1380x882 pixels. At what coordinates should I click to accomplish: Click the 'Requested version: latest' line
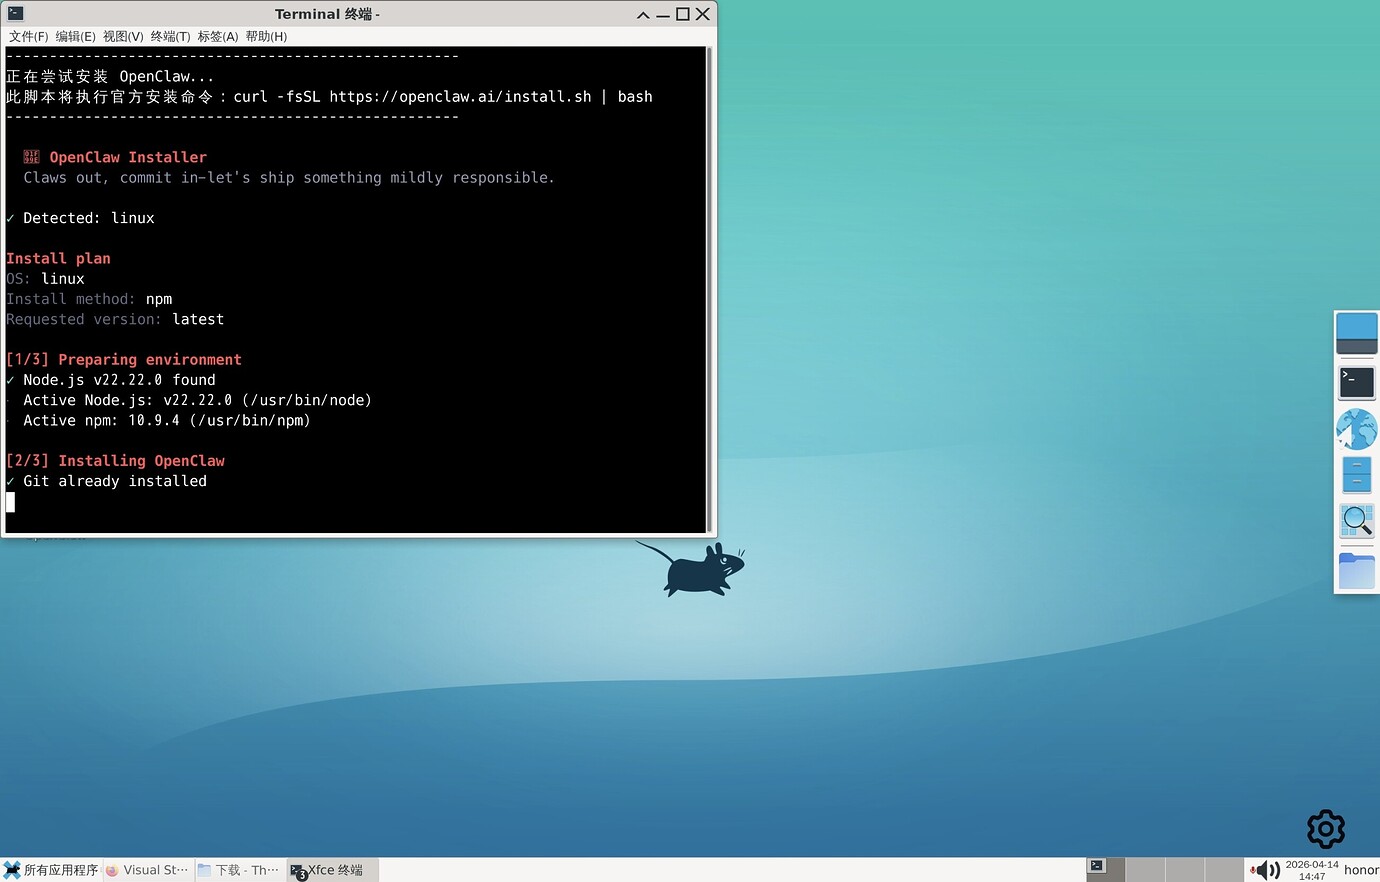pyautogui.click(x=115, y=319)
